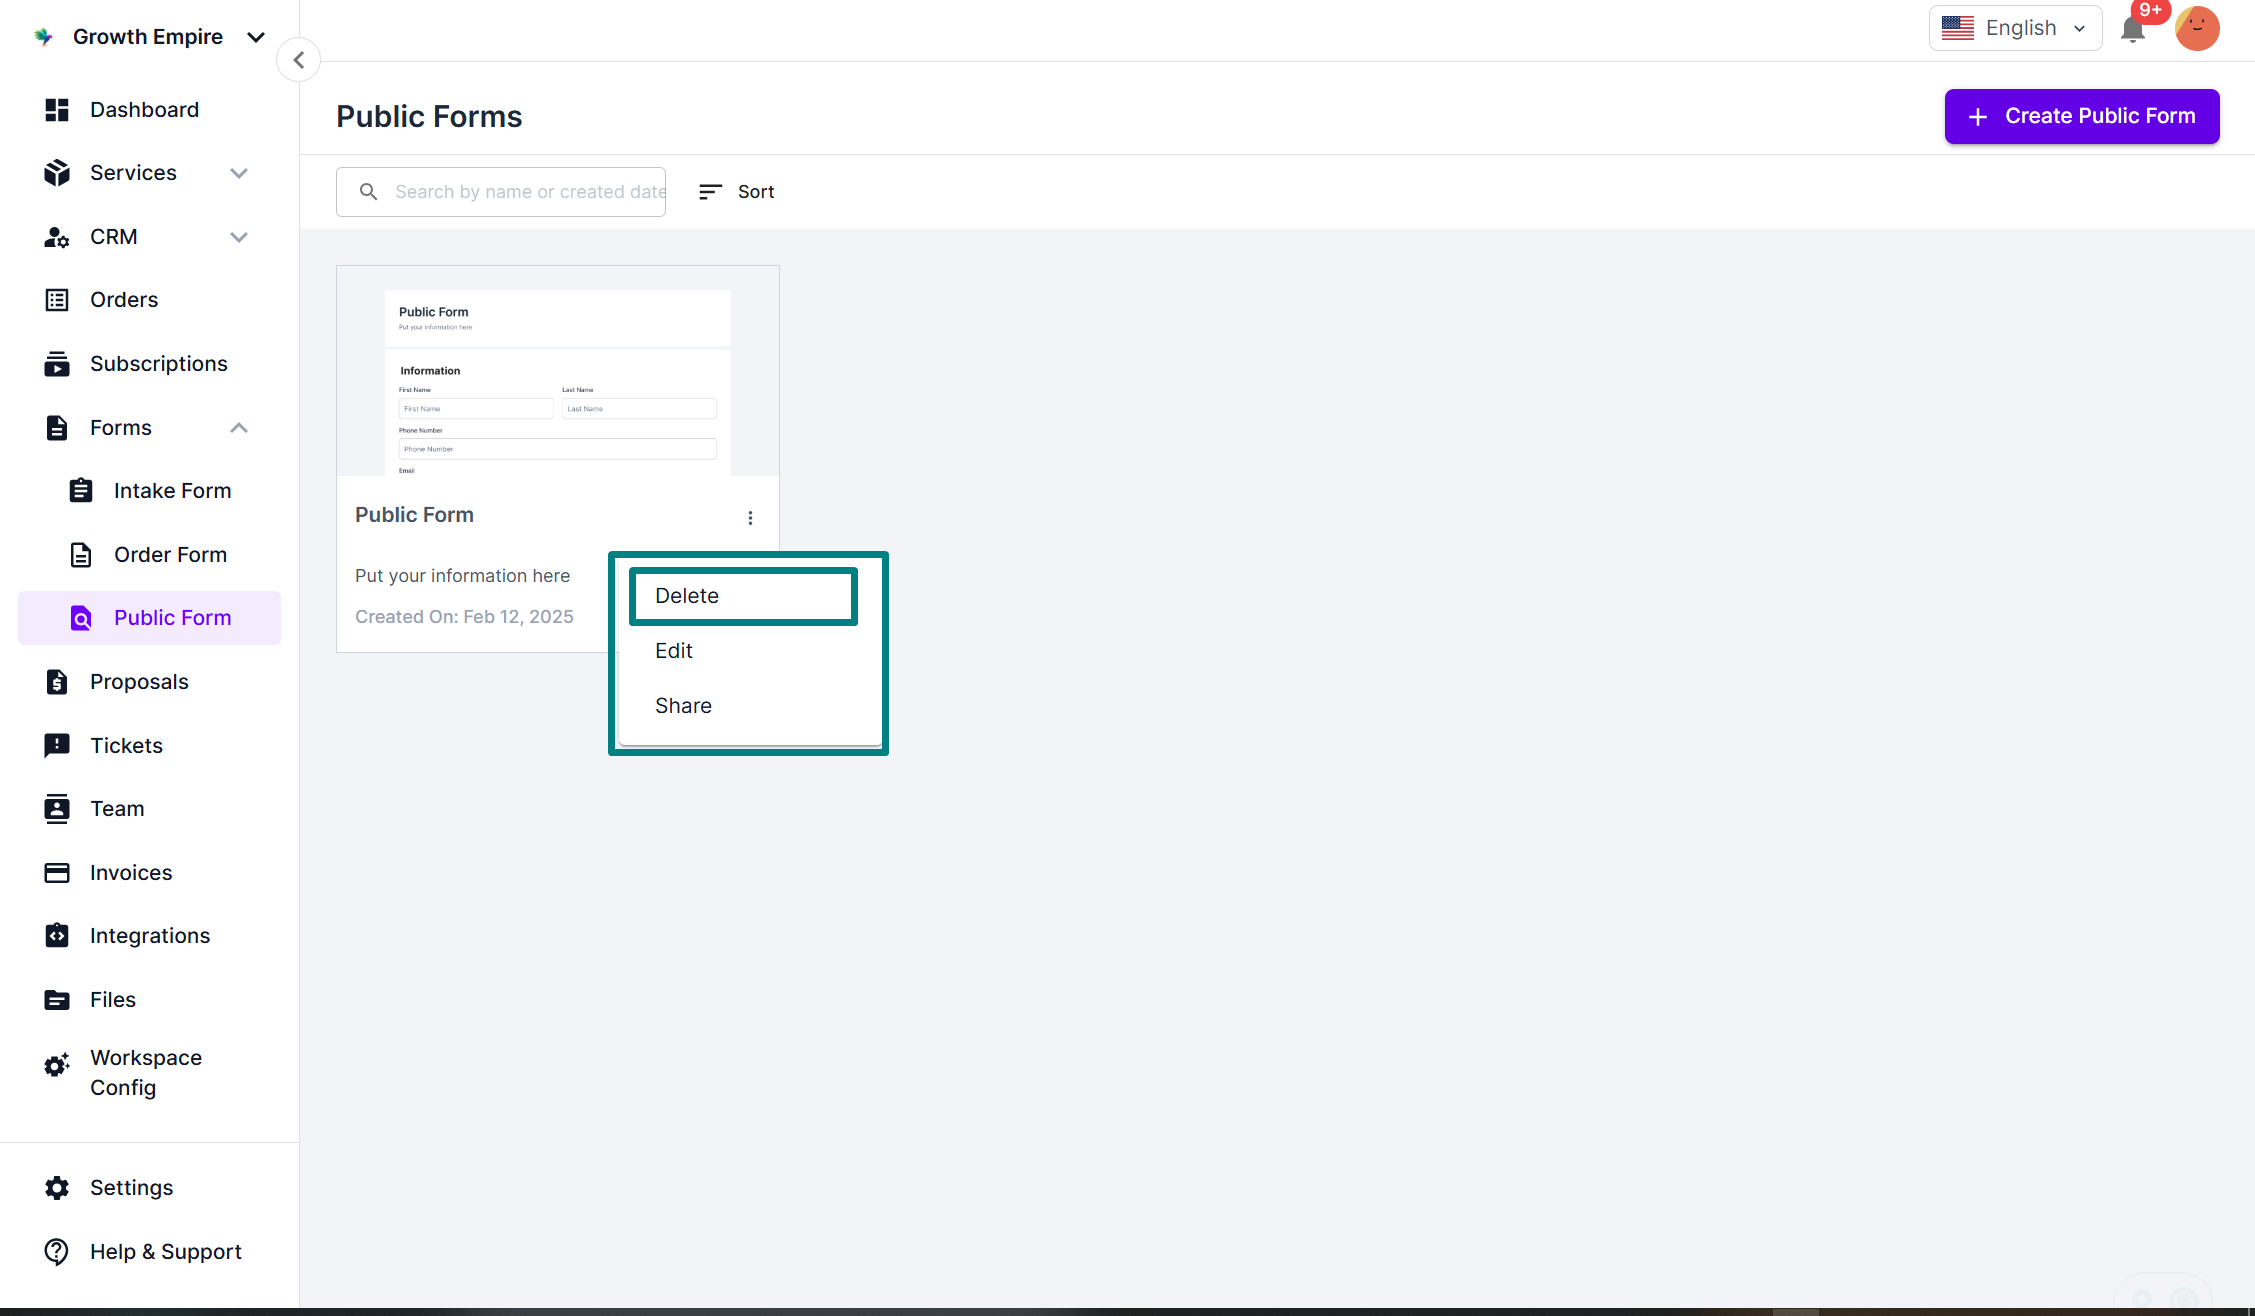Open notifications bell icon
This screenshot has width=2255, height=1316.
point(2132,30)
